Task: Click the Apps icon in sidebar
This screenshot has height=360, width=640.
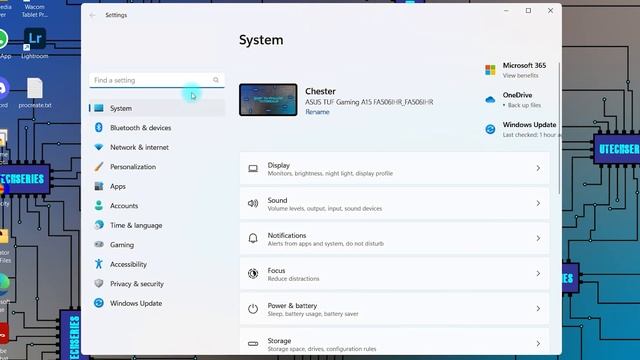Action: (99, 186)
